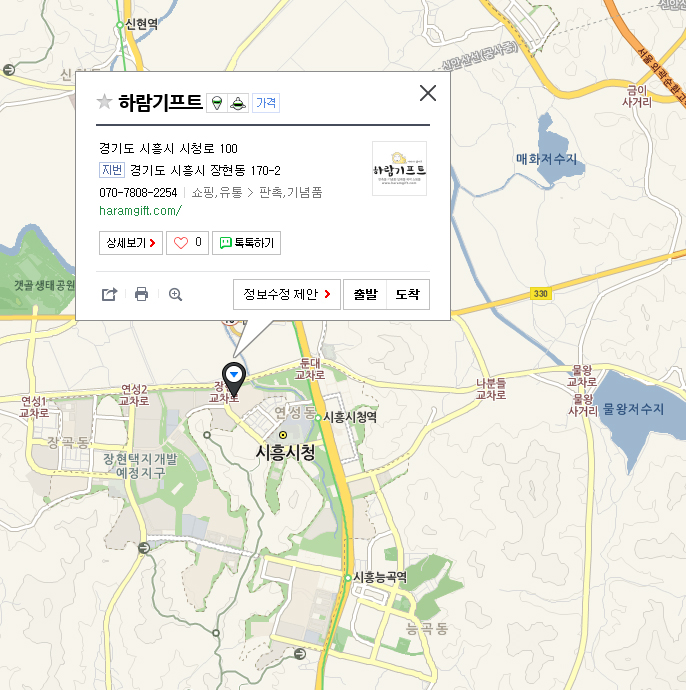Like the place with heart button
The height and width of the screenshot is (690, 686).
click(187, 243)
